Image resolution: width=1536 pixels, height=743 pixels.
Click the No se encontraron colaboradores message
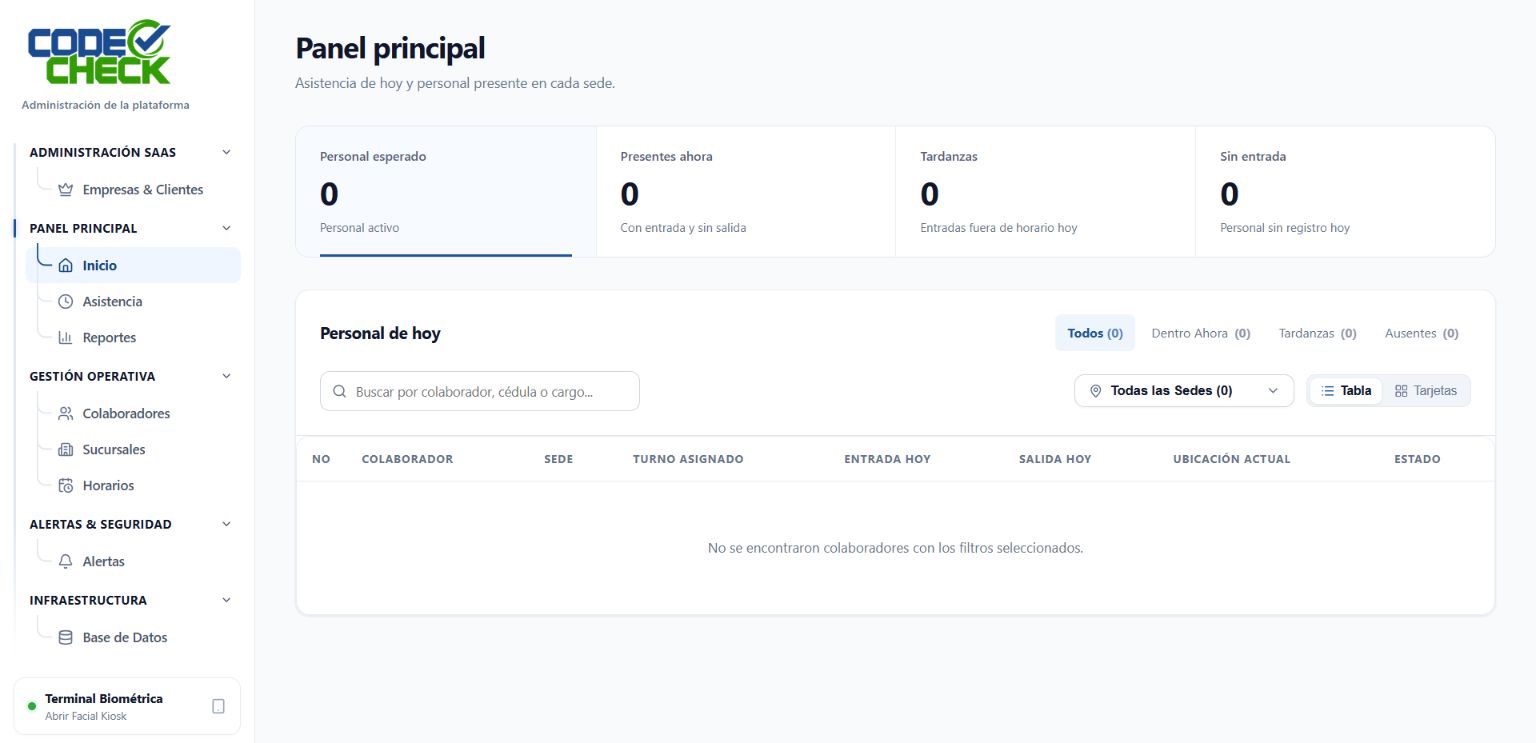pos(895,548)
